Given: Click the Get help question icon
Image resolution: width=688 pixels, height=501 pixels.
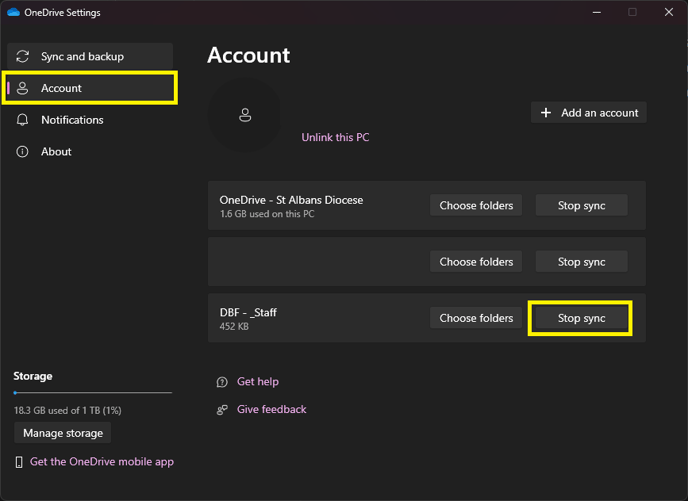Looking at the screenshot, I should tap(222, 382).
